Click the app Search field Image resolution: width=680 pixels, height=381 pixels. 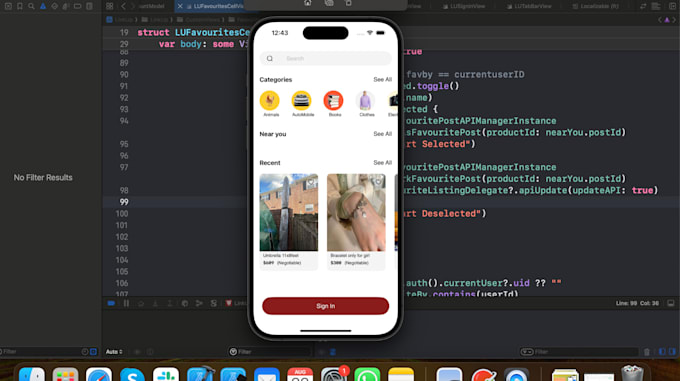[x=325, y=59]
